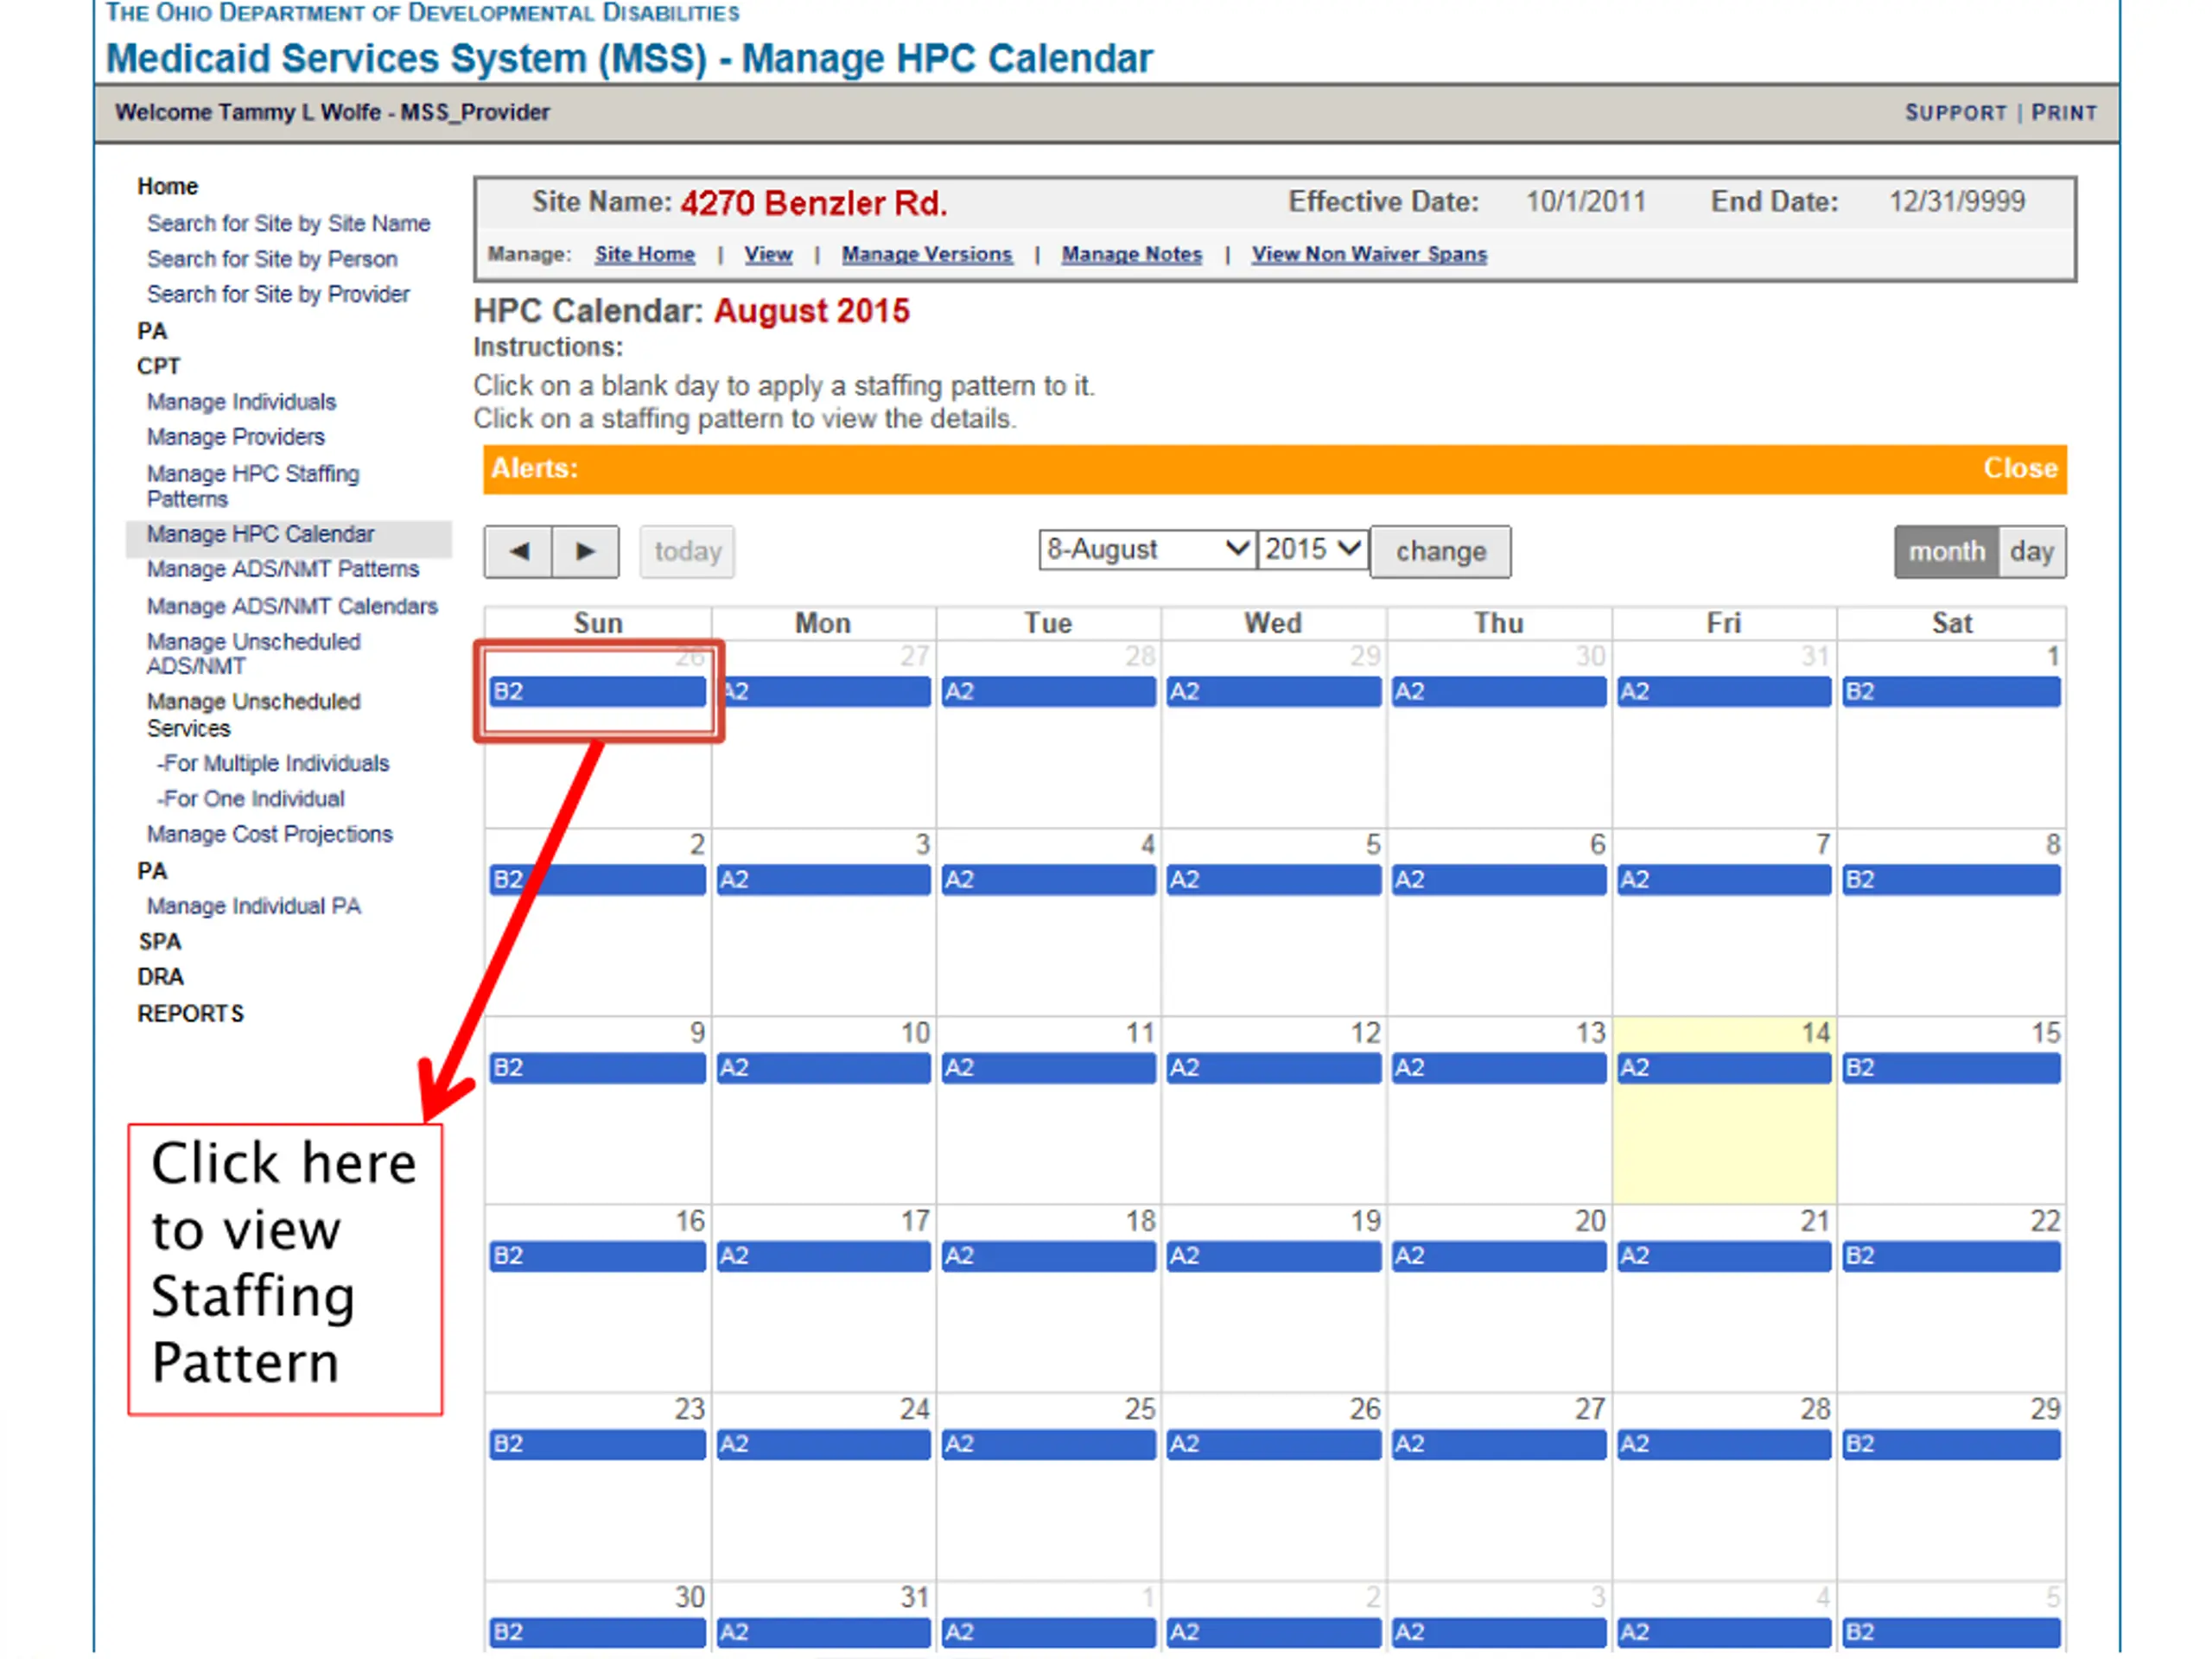View B2 pattern on Sunday August 16
The width and height of the screenshot is (2212, 1659).
coord(597,1256)
